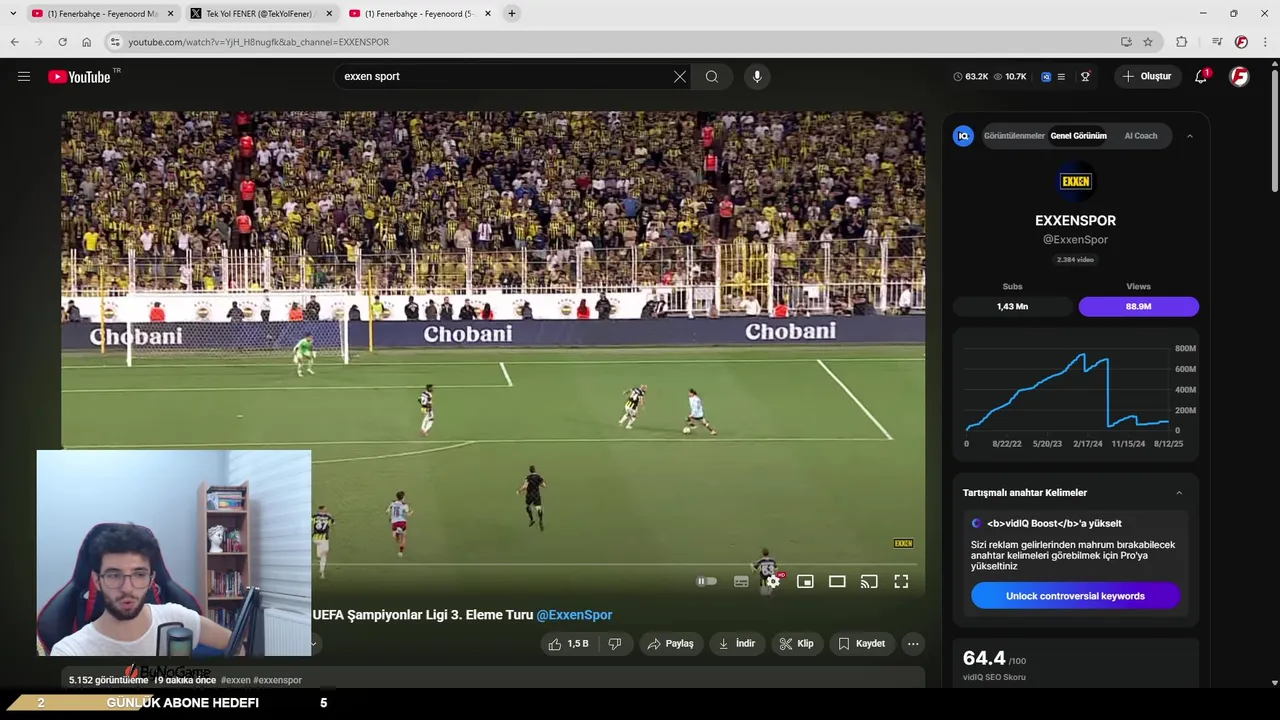Start voice search with microphone
1280x720 pixels.
(x=757, y=76)
